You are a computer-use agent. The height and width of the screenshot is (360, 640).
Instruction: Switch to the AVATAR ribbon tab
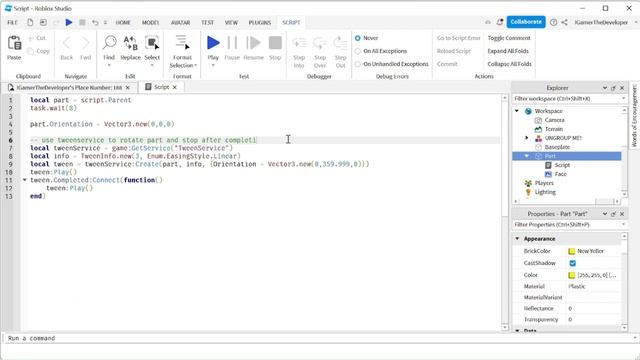(180, 22)
